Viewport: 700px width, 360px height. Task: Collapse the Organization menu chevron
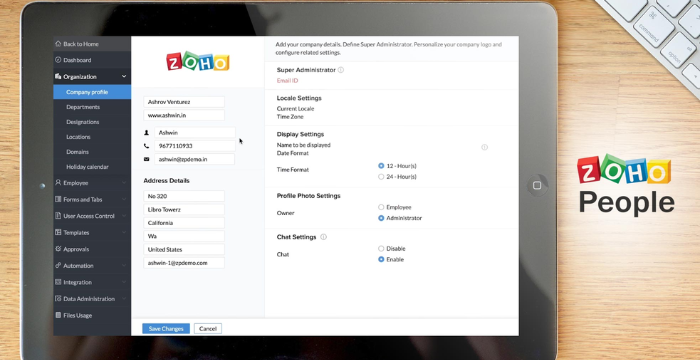pos(124,76)
